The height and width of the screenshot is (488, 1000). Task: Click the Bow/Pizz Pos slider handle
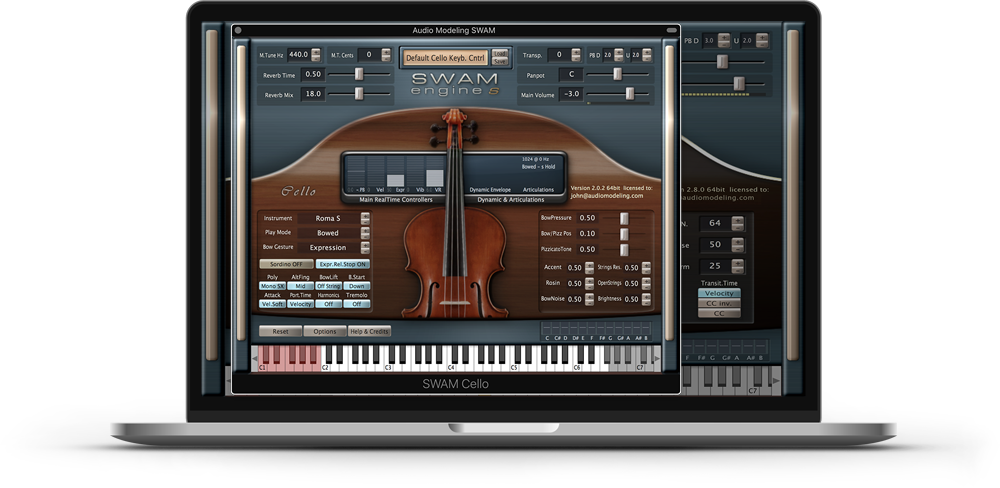(624, 234)
